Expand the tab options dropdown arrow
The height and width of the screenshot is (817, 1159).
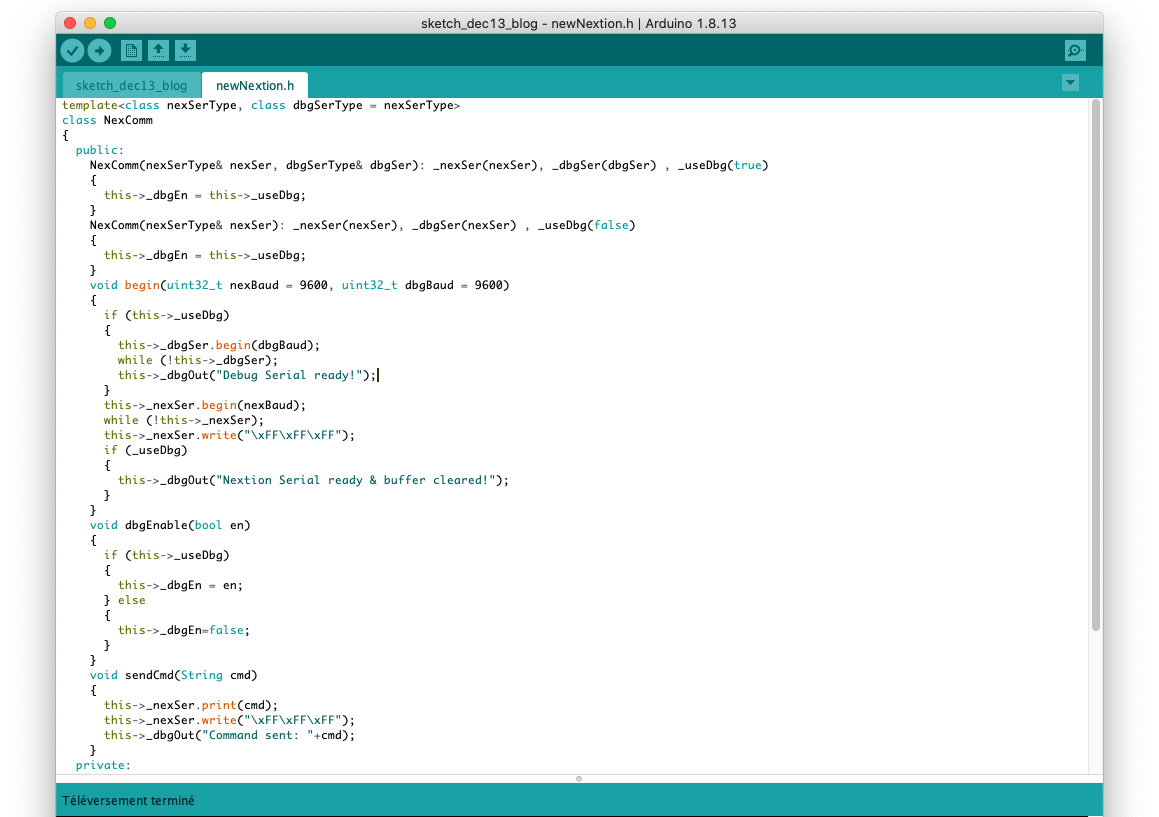pyautogui.click(x=1071, y=83)
